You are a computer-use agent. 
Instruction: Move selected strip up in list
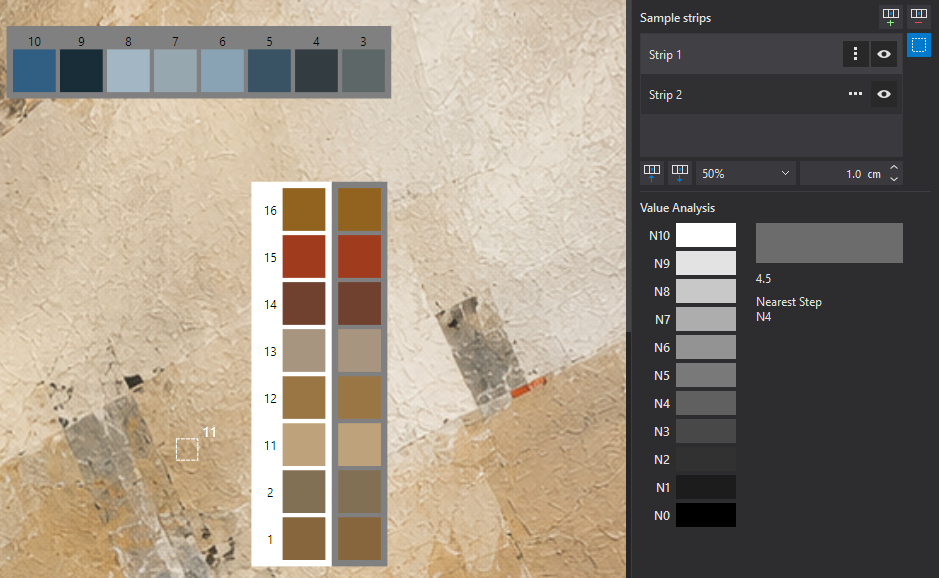coord(652,173)
